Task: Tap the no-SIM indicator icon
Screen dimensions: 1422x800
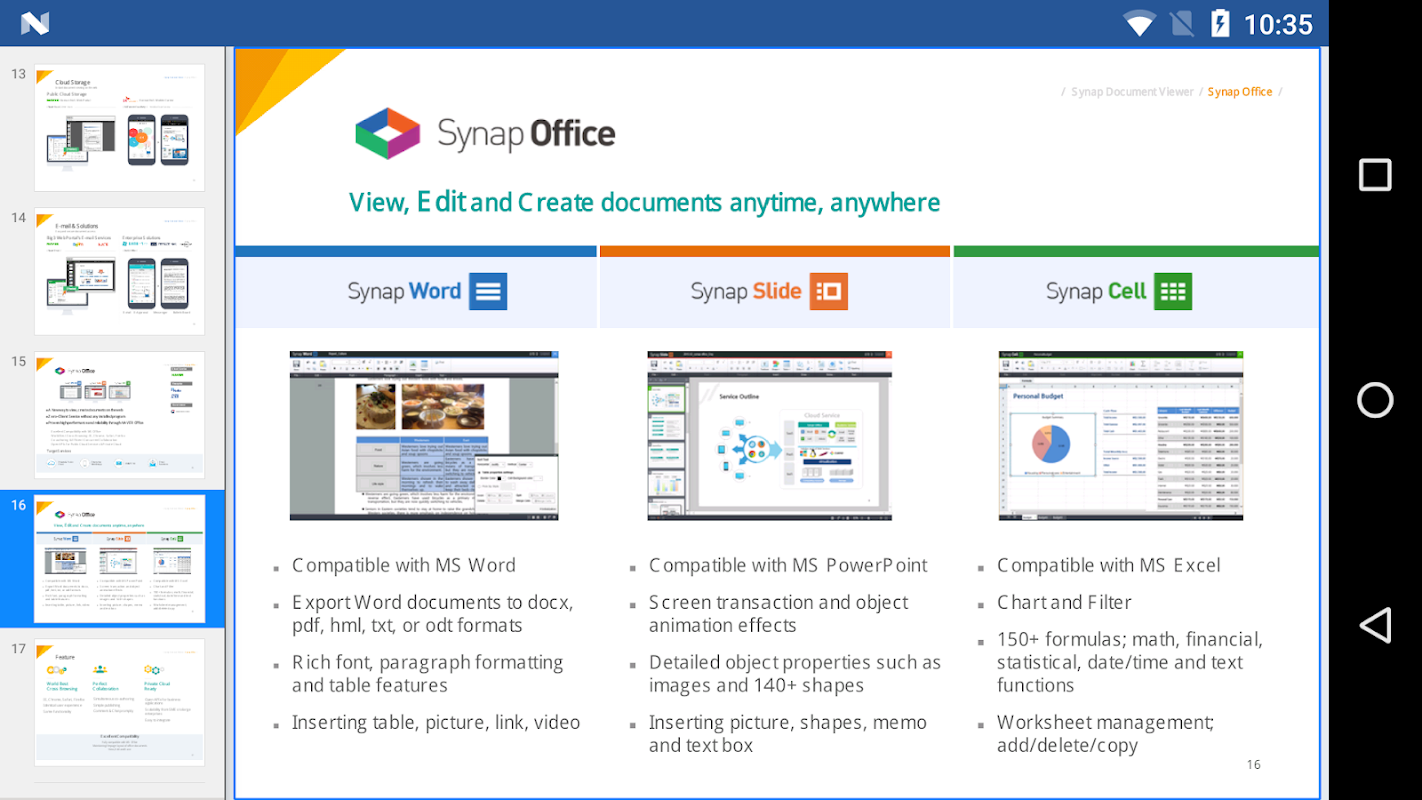Action: click(1180, 22)
